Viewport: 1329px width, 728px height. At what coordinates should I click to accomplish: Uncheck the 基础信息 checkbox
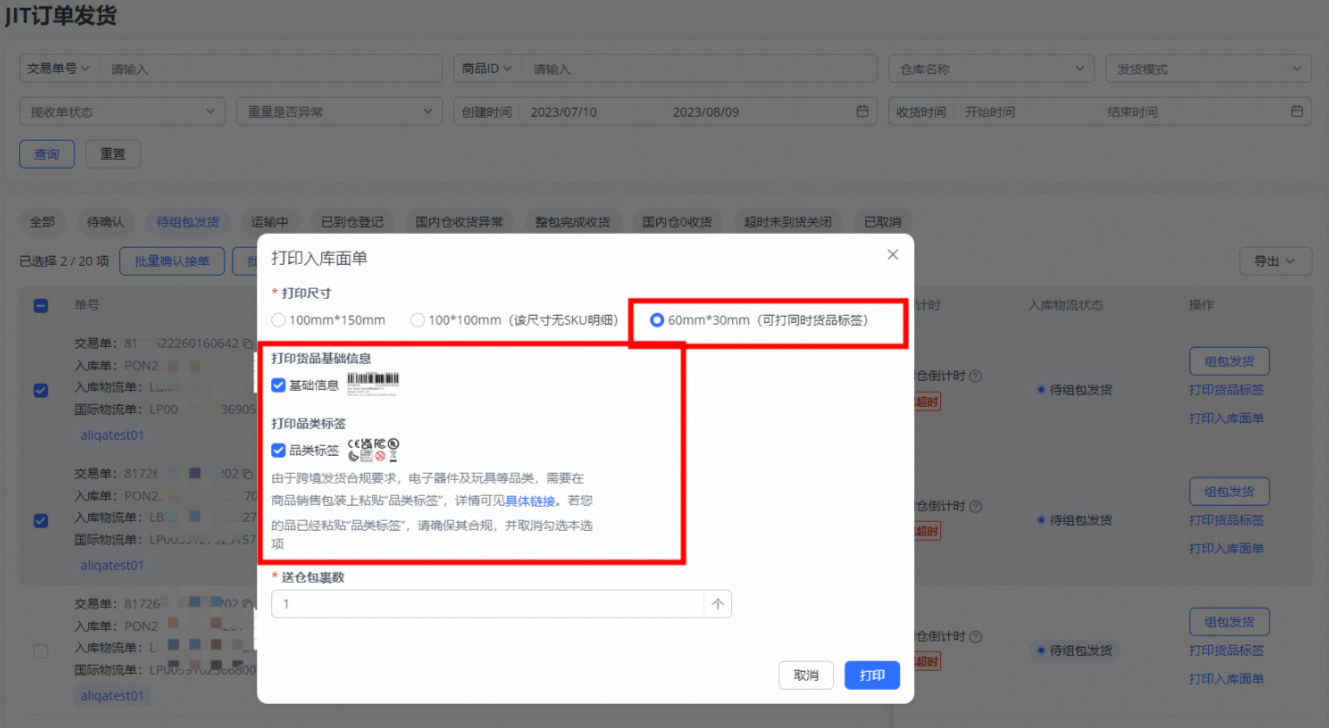(x=279, y=385)
